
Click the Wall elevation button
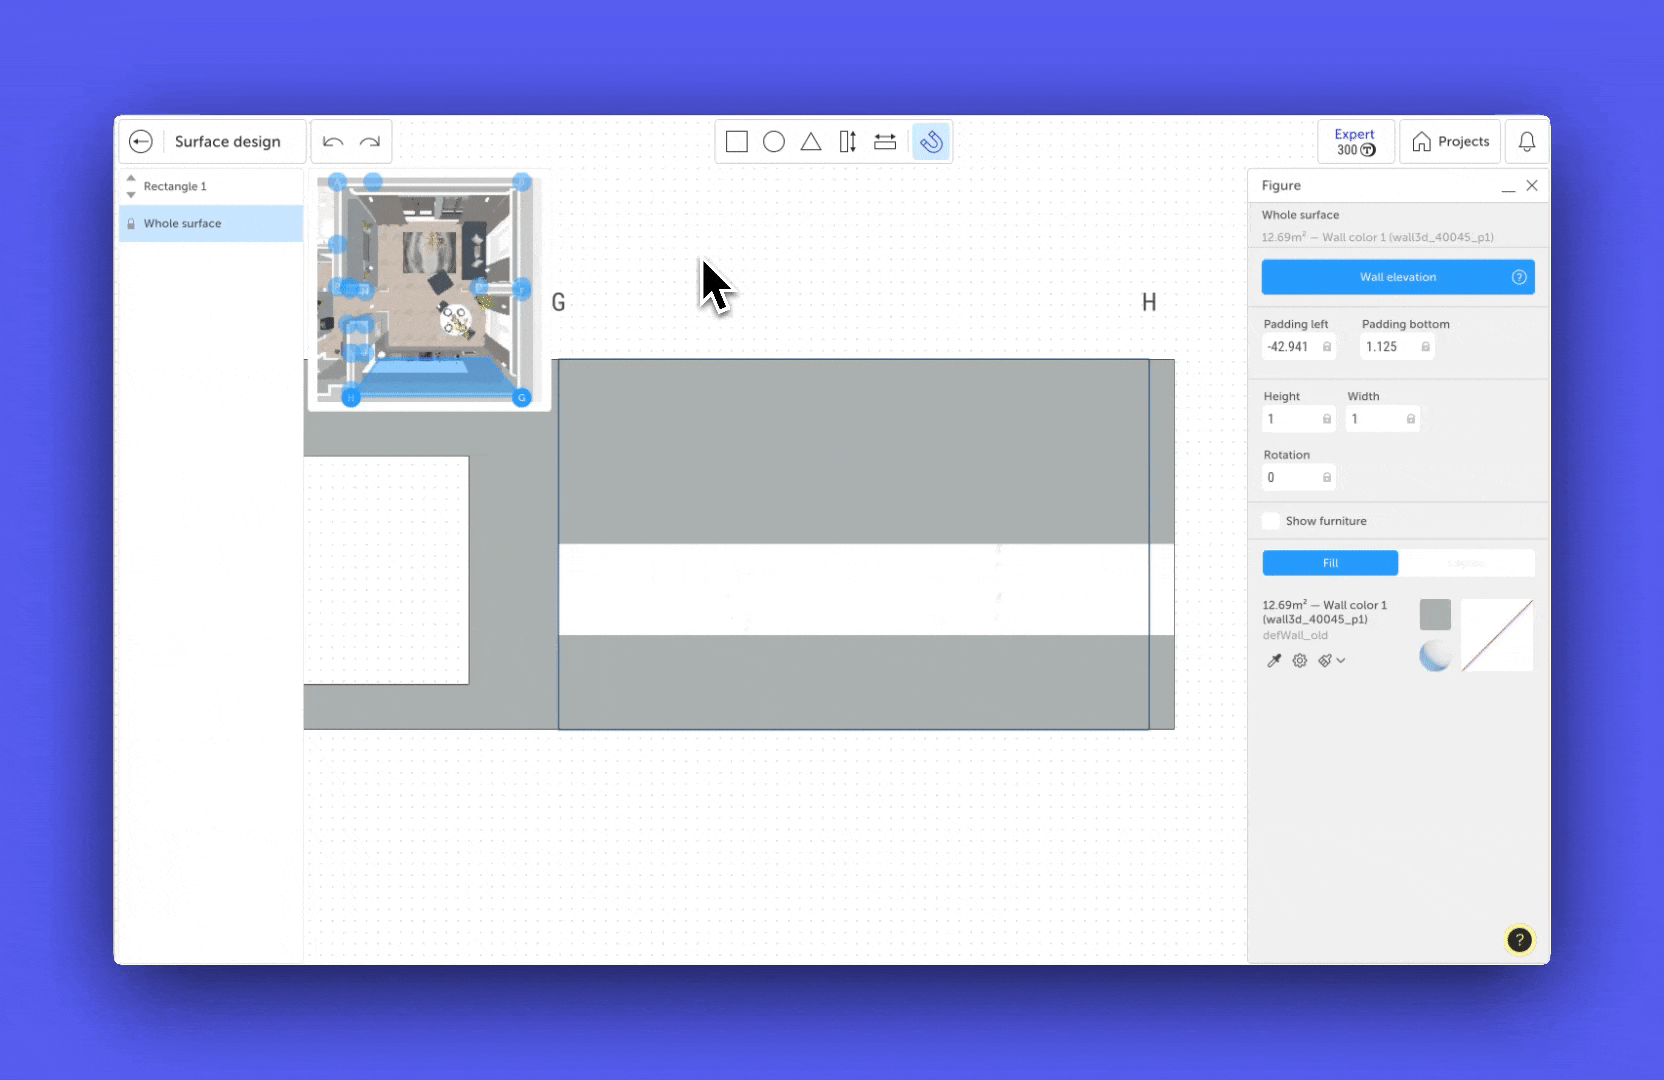pos(1398,278)
